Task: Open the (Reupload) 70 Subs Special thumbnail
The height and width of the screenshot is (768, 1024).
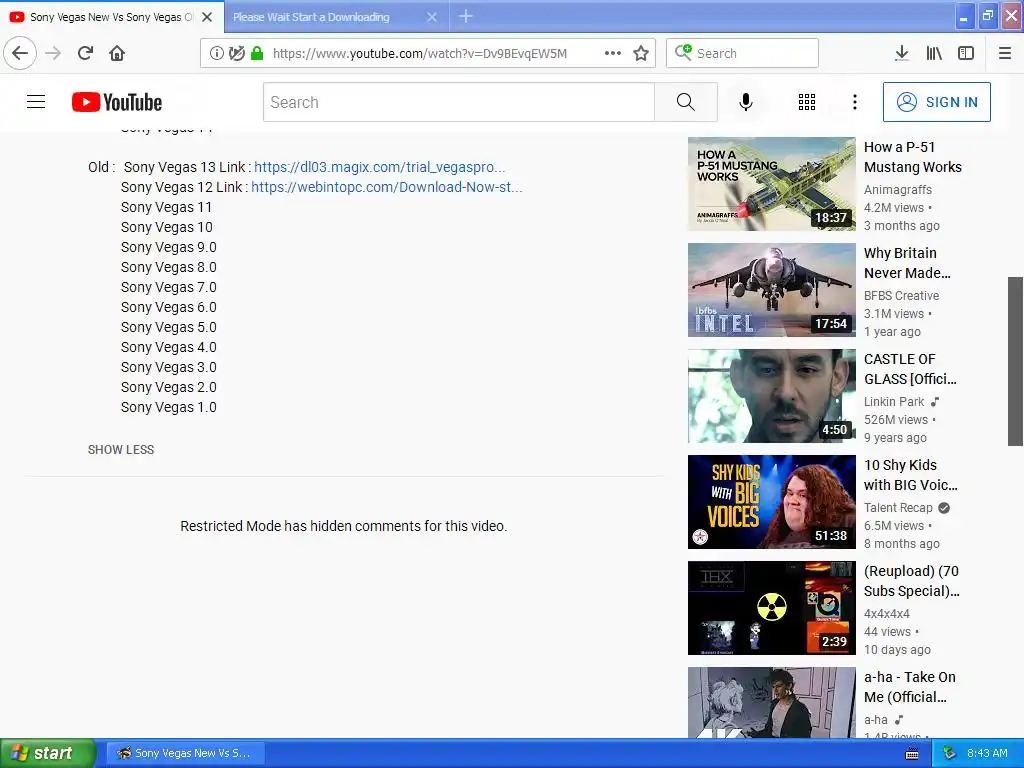Action: tap(771, 608)
